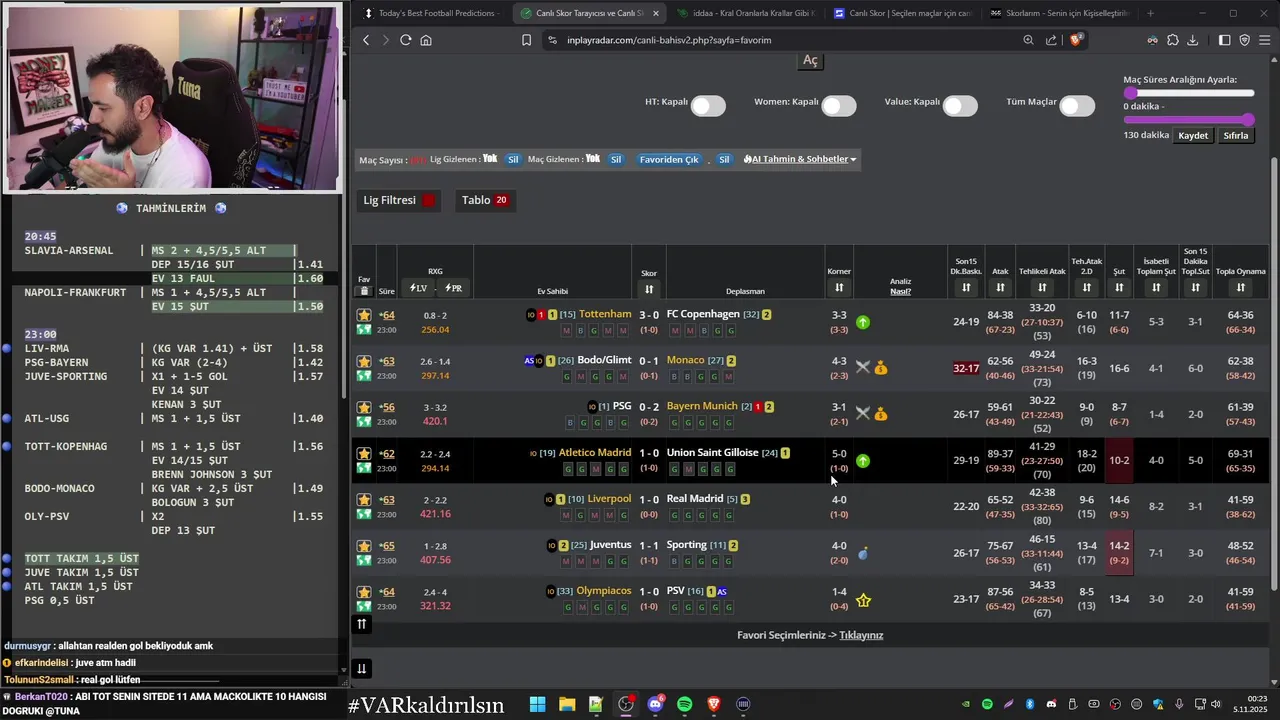
Task: Open the Tablo 20 button
Action: click(x=485, y=200)
